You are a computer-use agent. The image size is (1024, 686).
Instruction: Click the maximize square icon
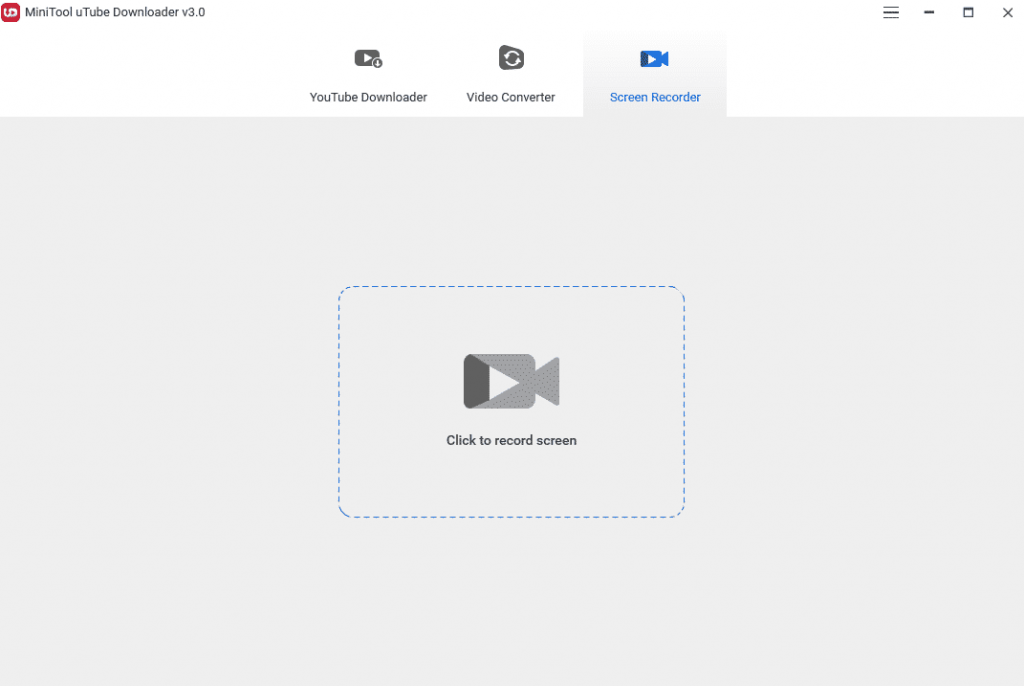968,13
